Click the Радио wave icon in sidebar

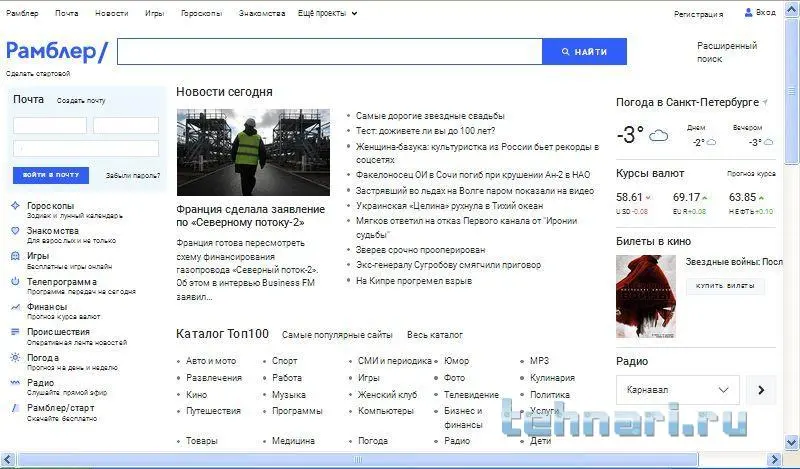[15, 382]
